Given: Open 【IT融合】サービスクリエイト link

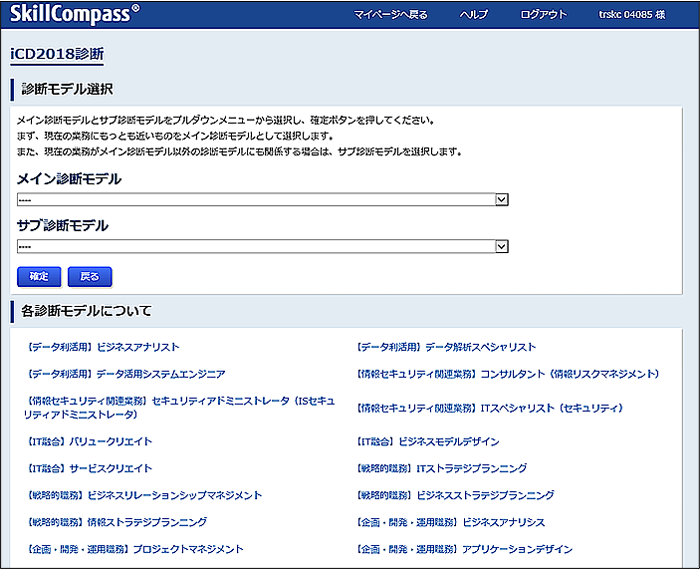Looking at the screenshot, I should pyautogui.click(x=88, y=469).
